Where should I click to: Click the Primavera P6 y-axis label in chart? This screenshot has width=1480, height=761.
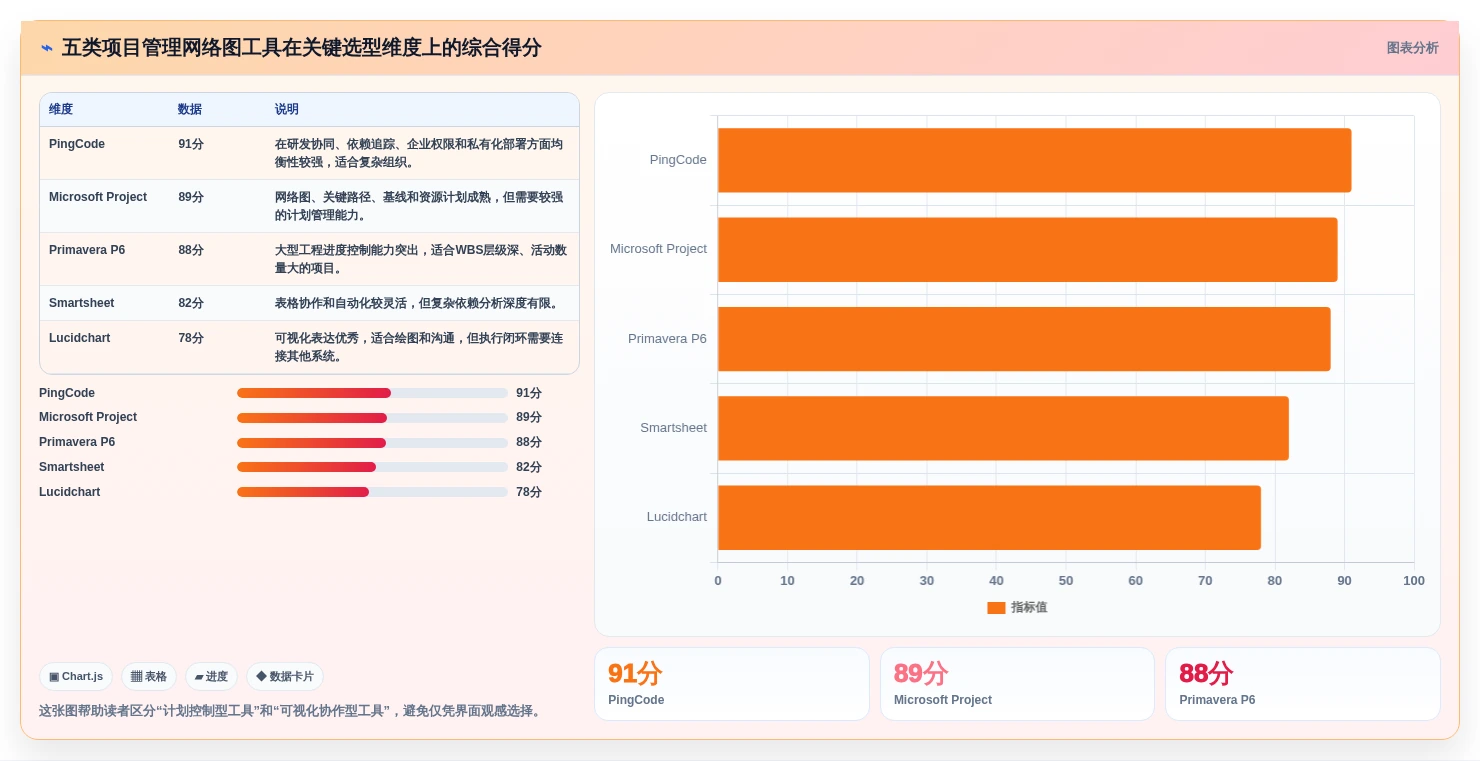[x=667, y=339]
